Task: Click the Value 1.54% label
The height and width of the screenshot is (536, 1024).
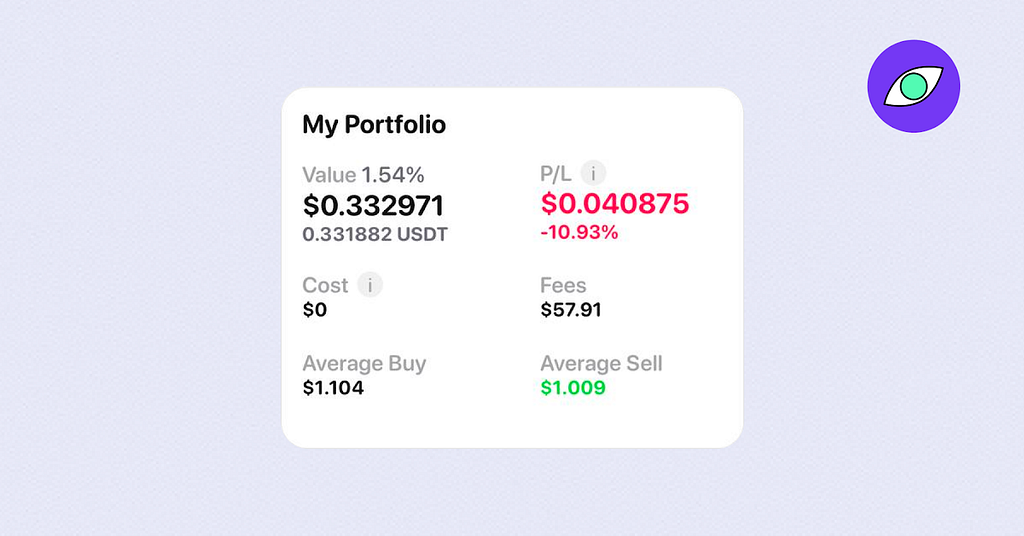Action: pyautogui.click(x=363, y=175)
